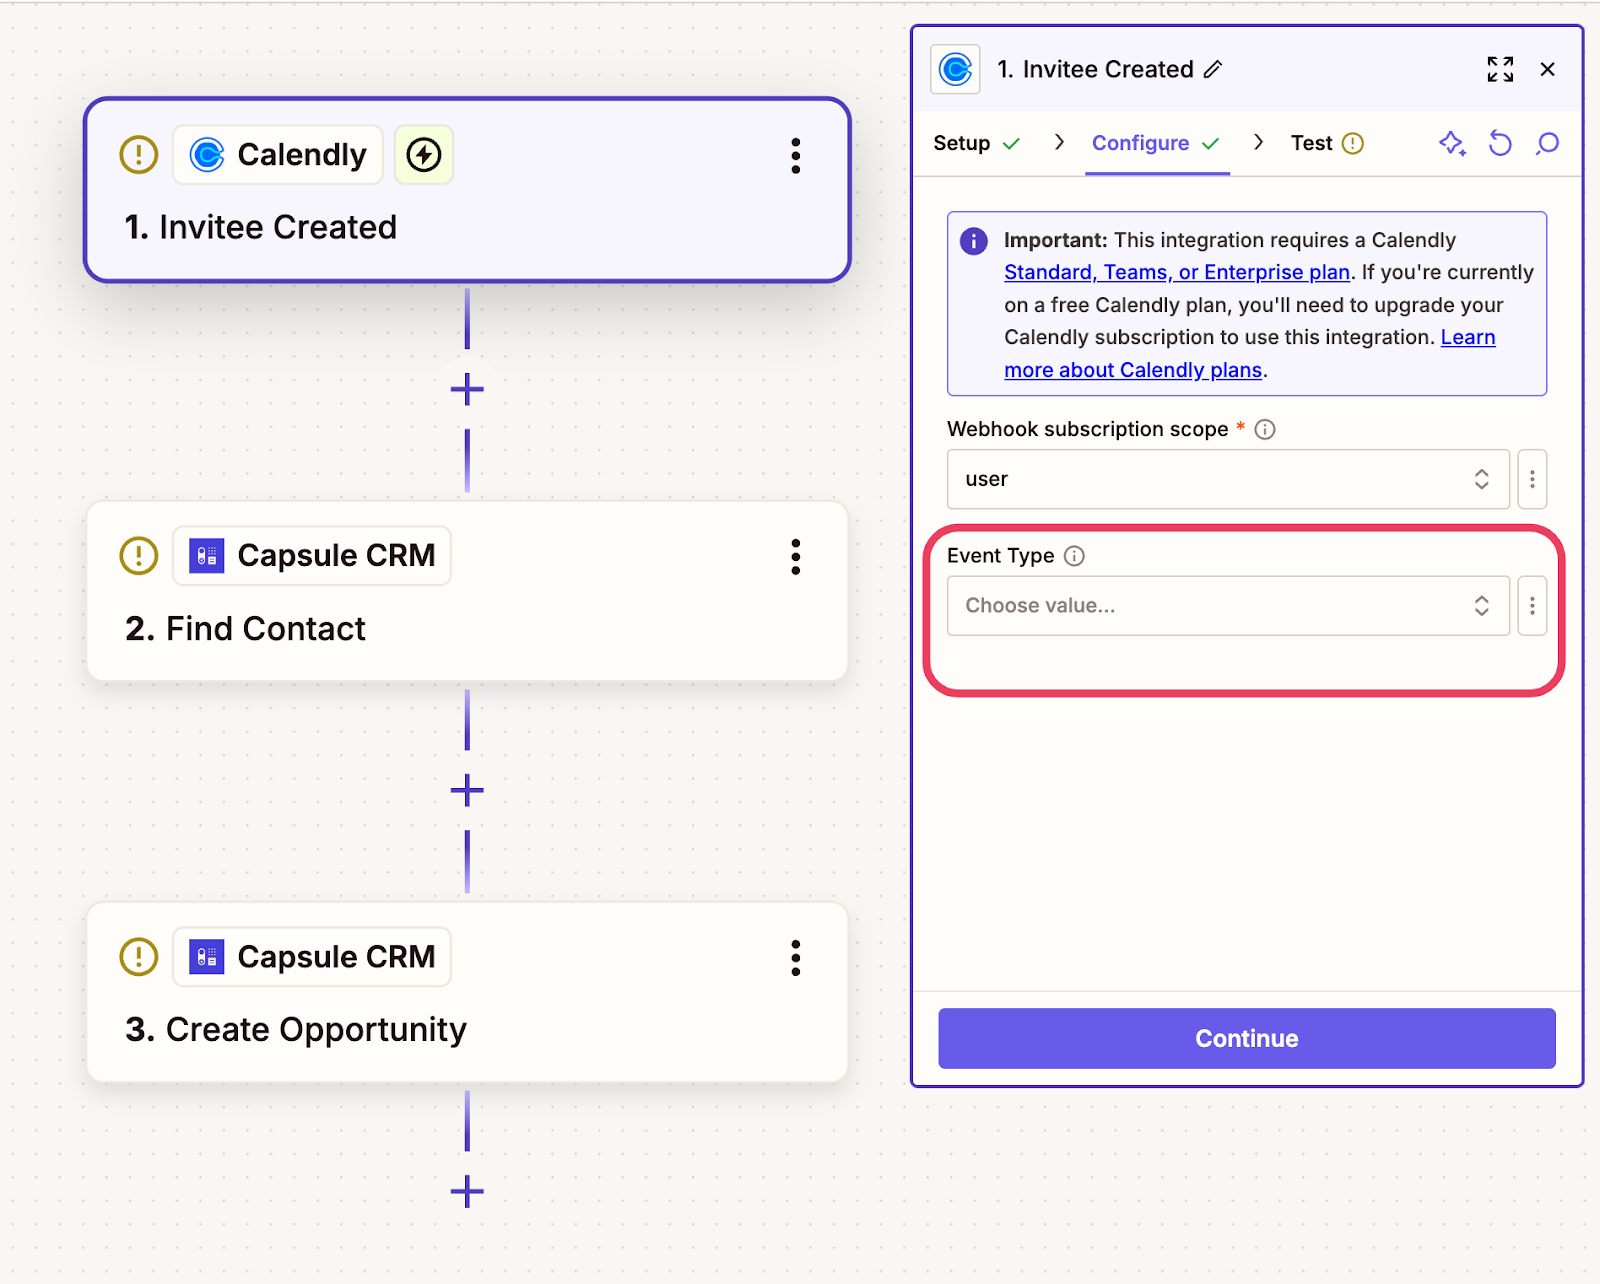Click warning icon on Create Opportunity step
Image resolution: width=1600 pixels, height=1284 pixels.
click(139, 957)
